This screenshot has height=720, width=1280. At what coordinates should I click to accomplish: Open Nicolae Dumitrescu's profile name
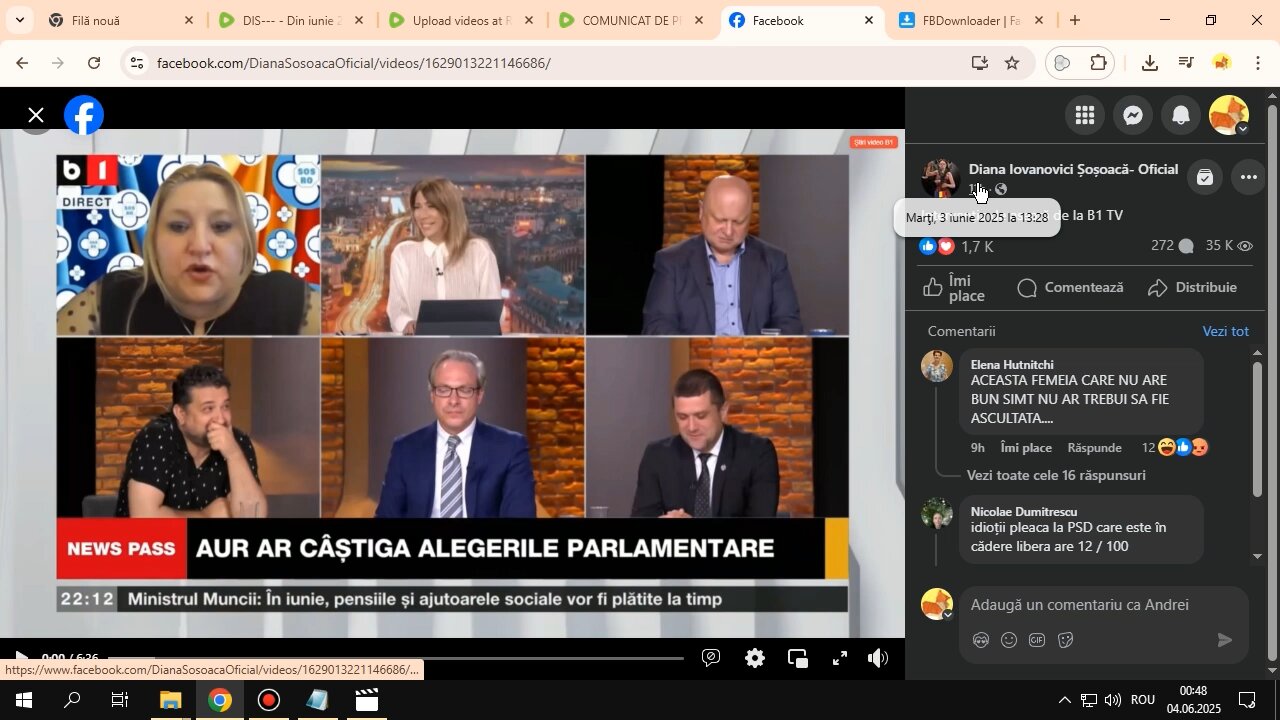pyautogui.click(x=1023, y=511)
